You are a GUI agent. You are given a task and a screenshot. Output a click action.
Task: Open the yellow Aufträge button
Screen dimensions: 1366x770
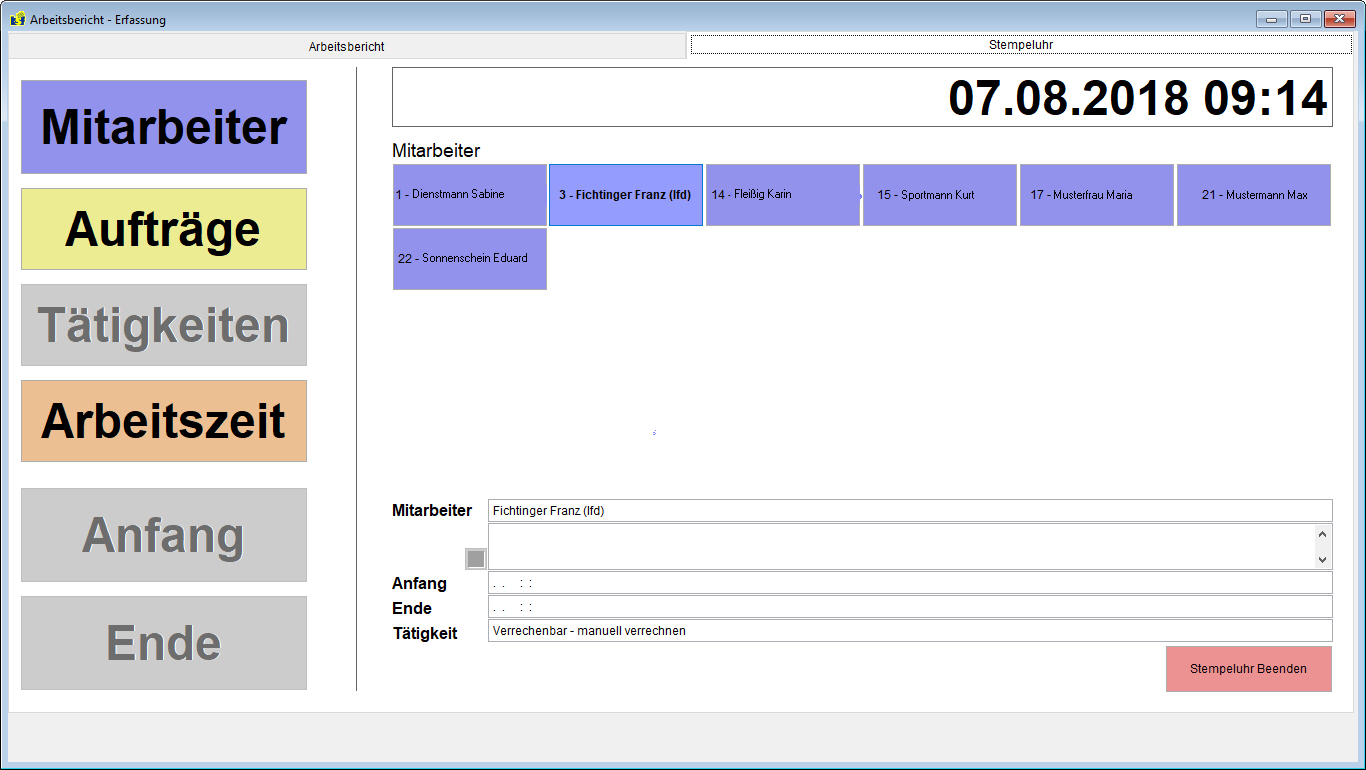point(164,229)
